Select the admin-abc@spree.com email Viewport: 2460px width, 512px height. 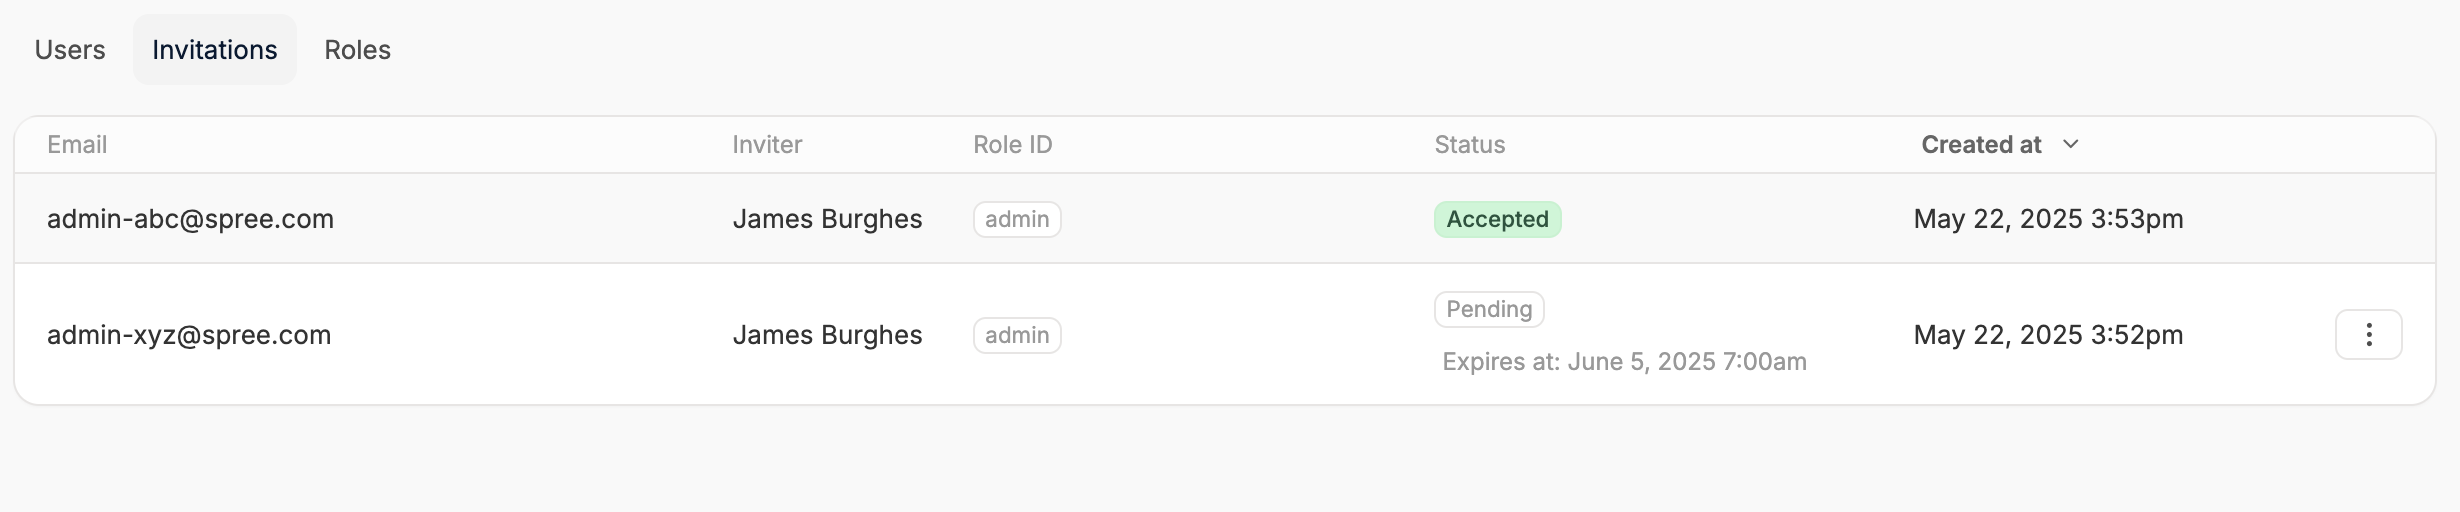tap(190, 219)
